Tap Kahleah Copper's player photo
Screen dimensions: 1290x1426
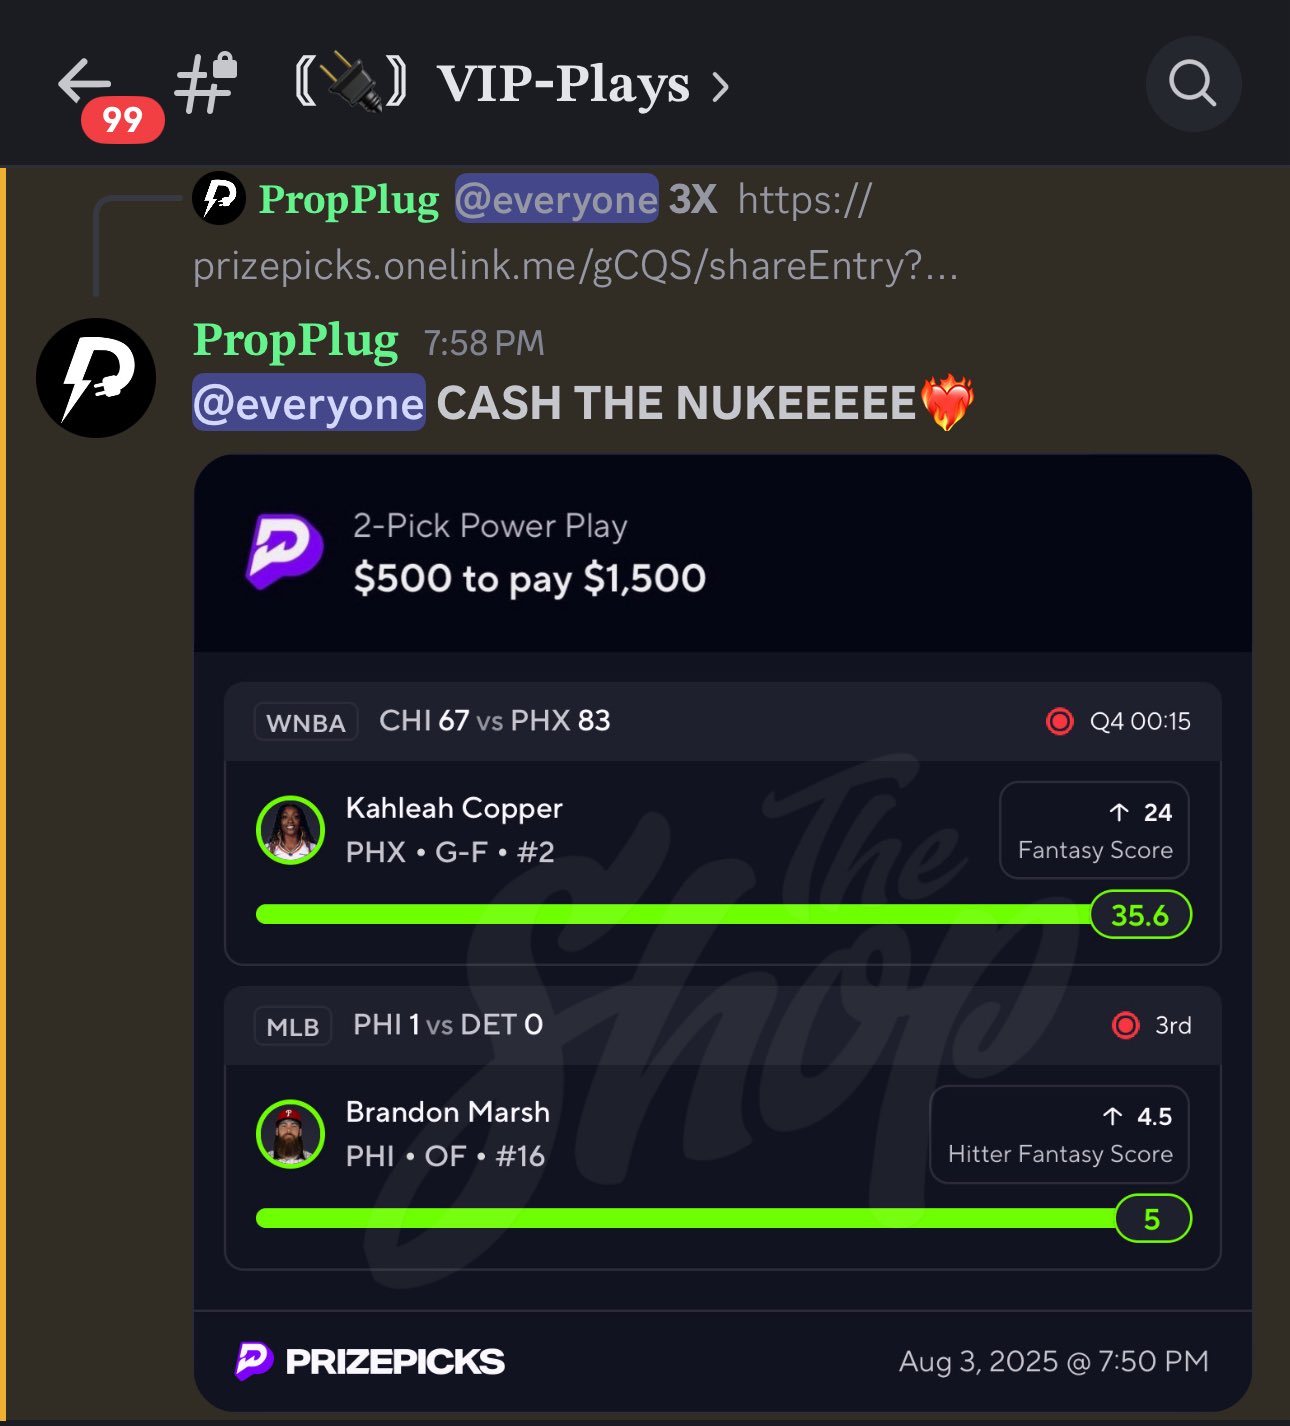pyautogui.click(x=290, y=830)
